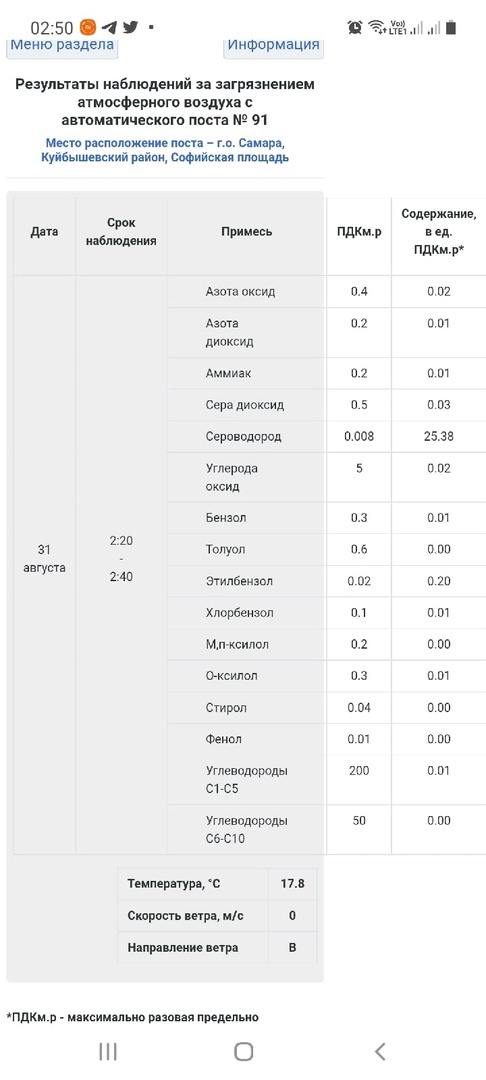Viewport: 486px width, 1080px height.
Task: Tap the Срок наблюдения column header
Action: (121, 232)
